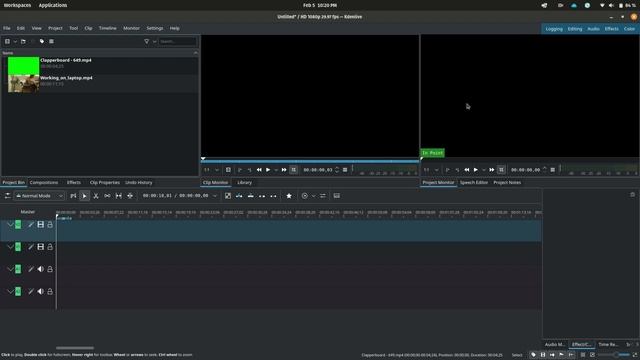Open the Add Clip dropdown arrow in Project Bin
640x360 pixels.
click(15, 41)
